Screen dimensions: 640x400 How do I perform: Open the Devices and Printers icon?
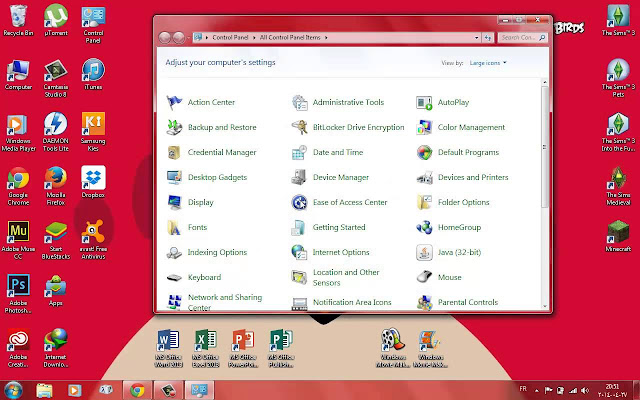coord(424,177)
